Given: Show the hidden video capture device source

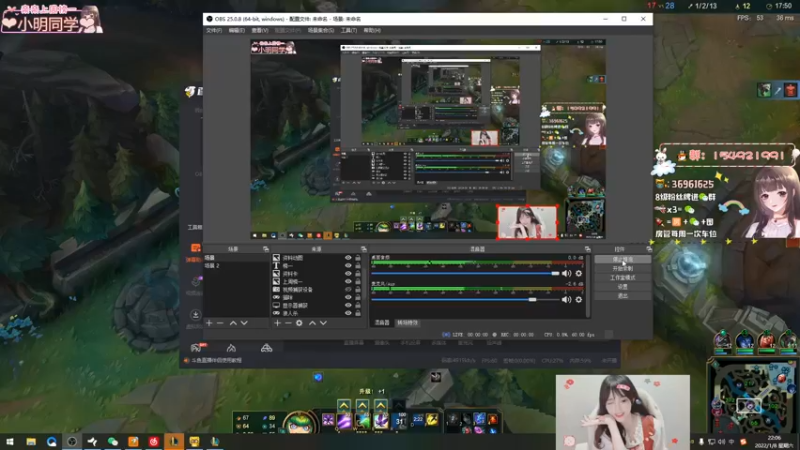Looking at the screenshot, I should (348, 289).
